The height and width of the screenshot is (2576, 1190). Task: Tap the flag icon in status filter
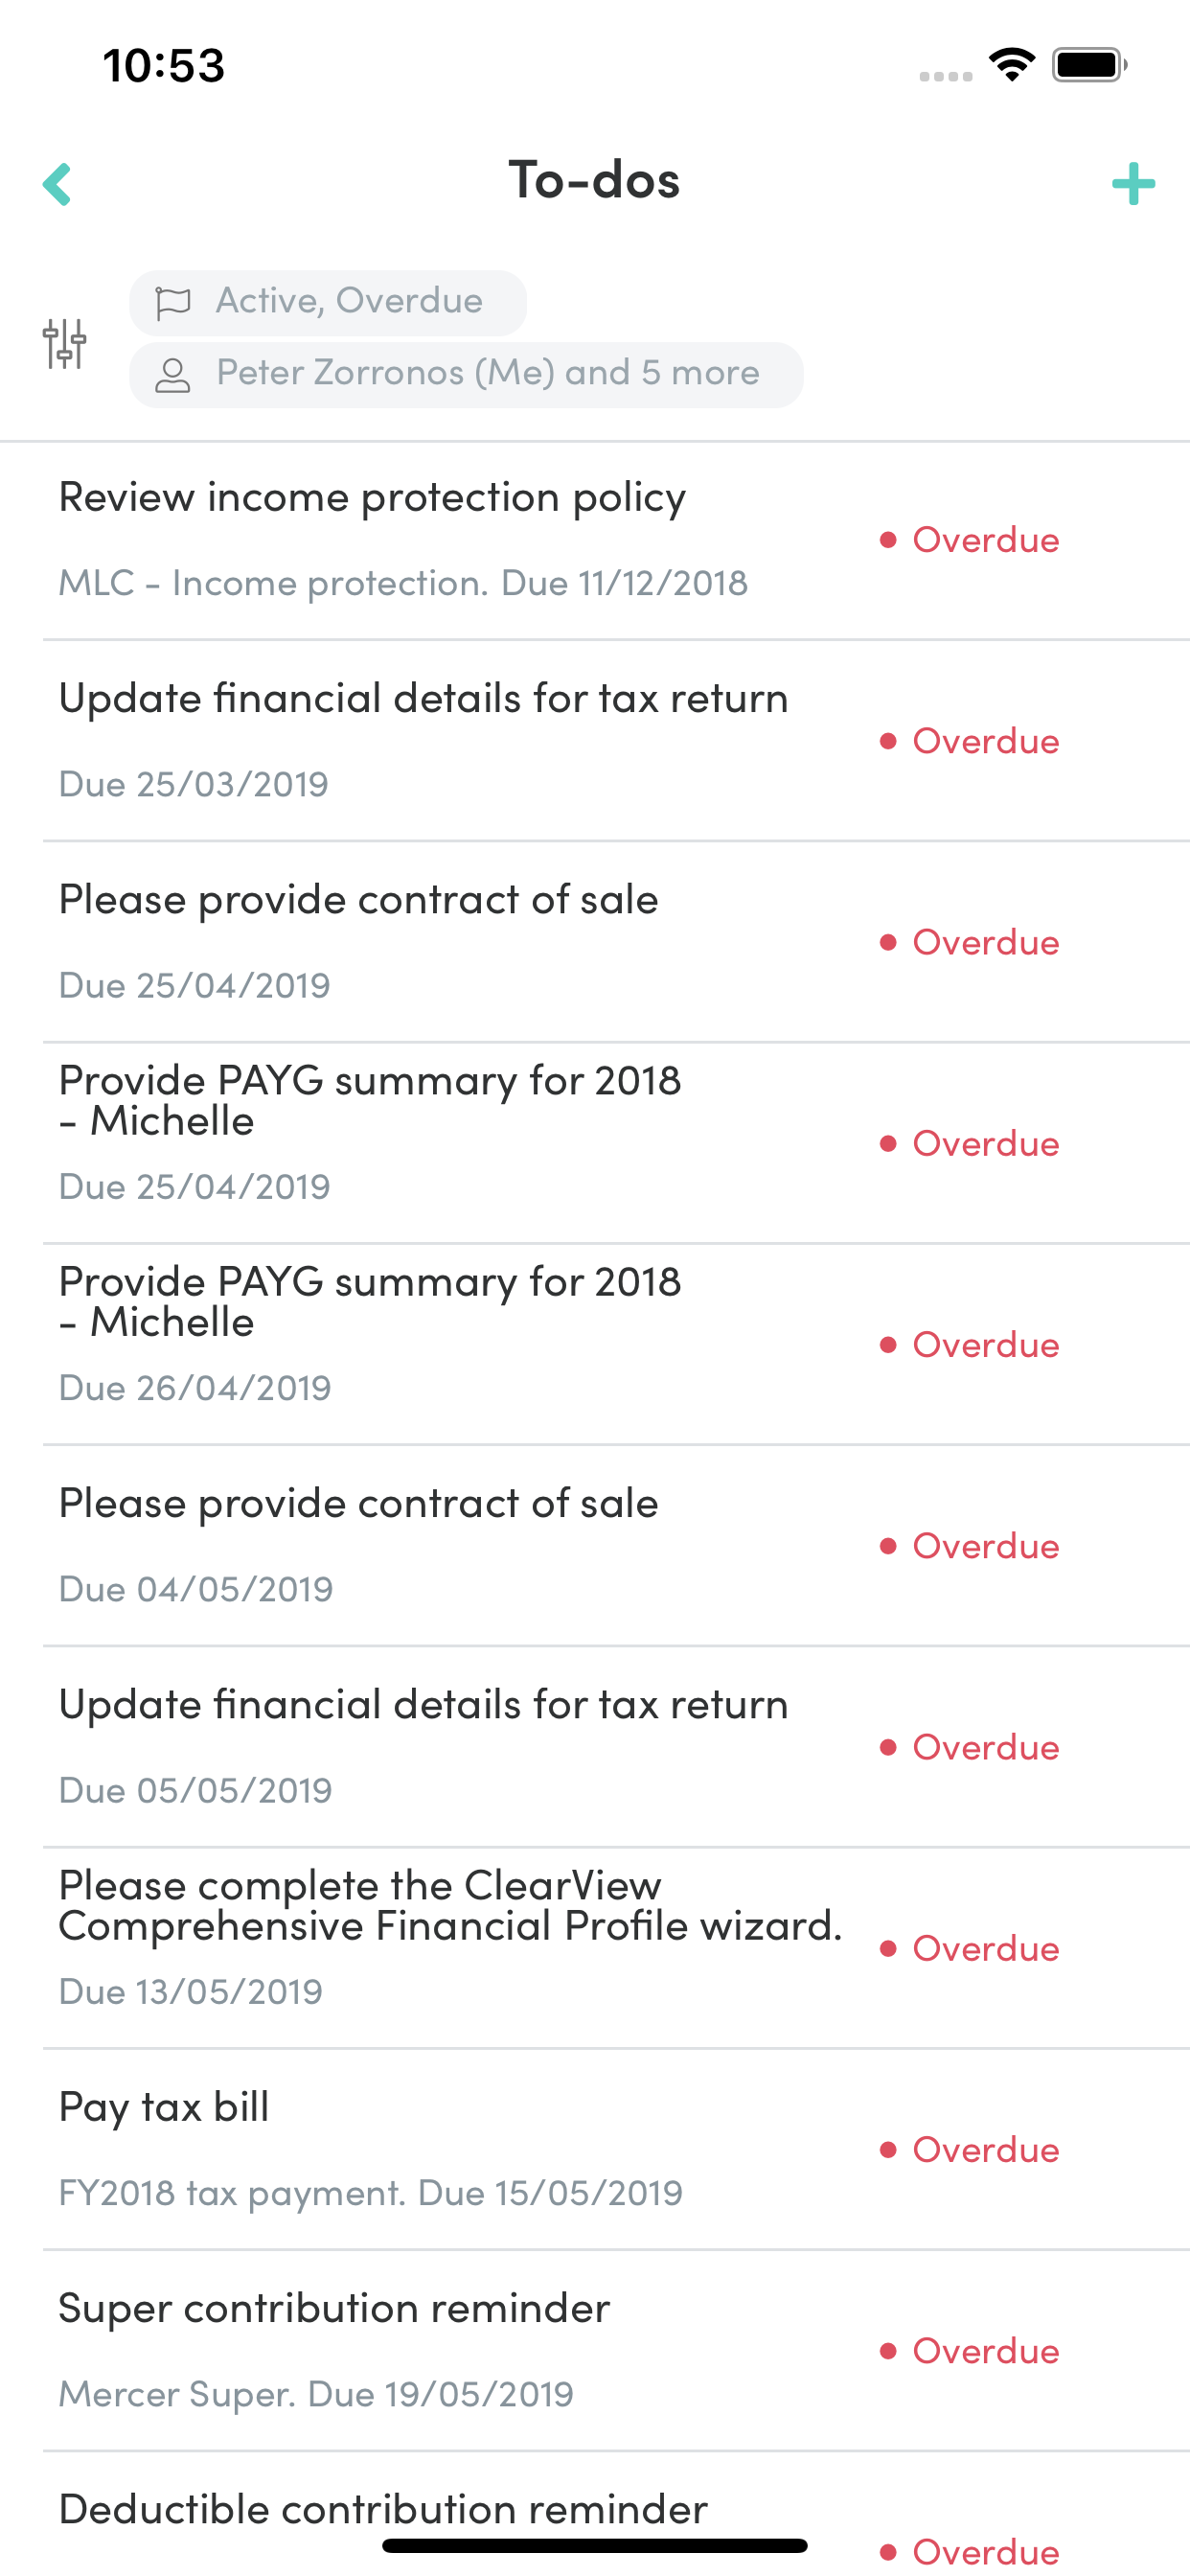pyautogui.click(x=173, y=302)
